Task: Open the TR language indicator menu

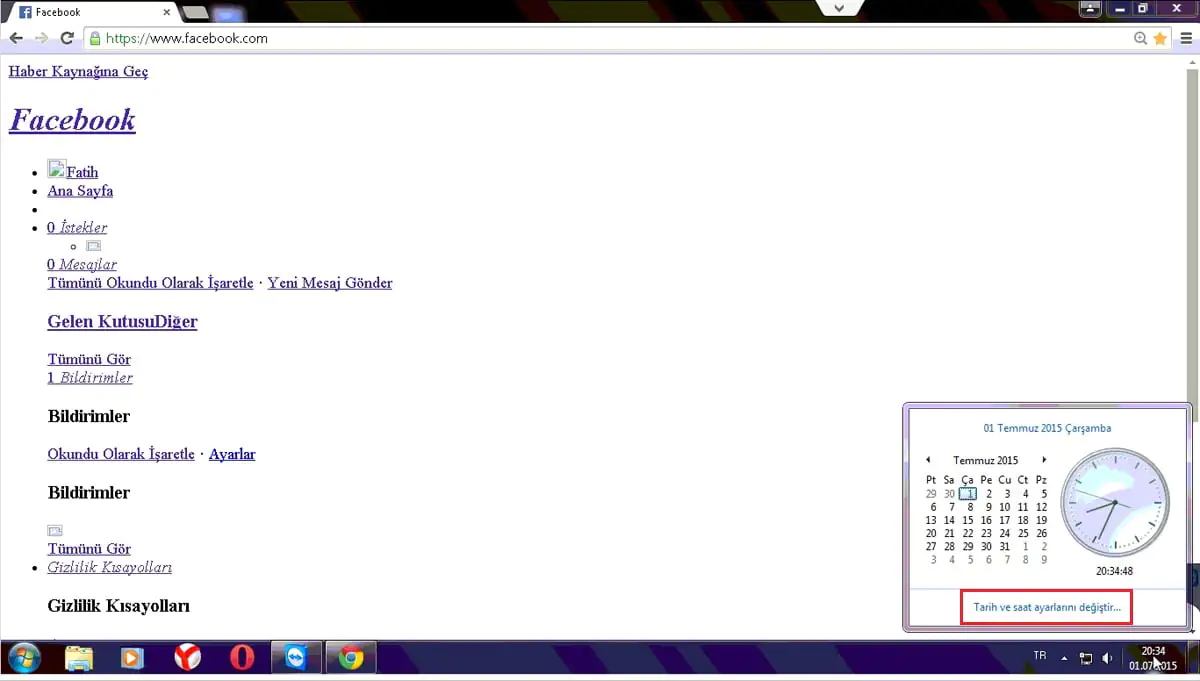Action: [1039, 657]
